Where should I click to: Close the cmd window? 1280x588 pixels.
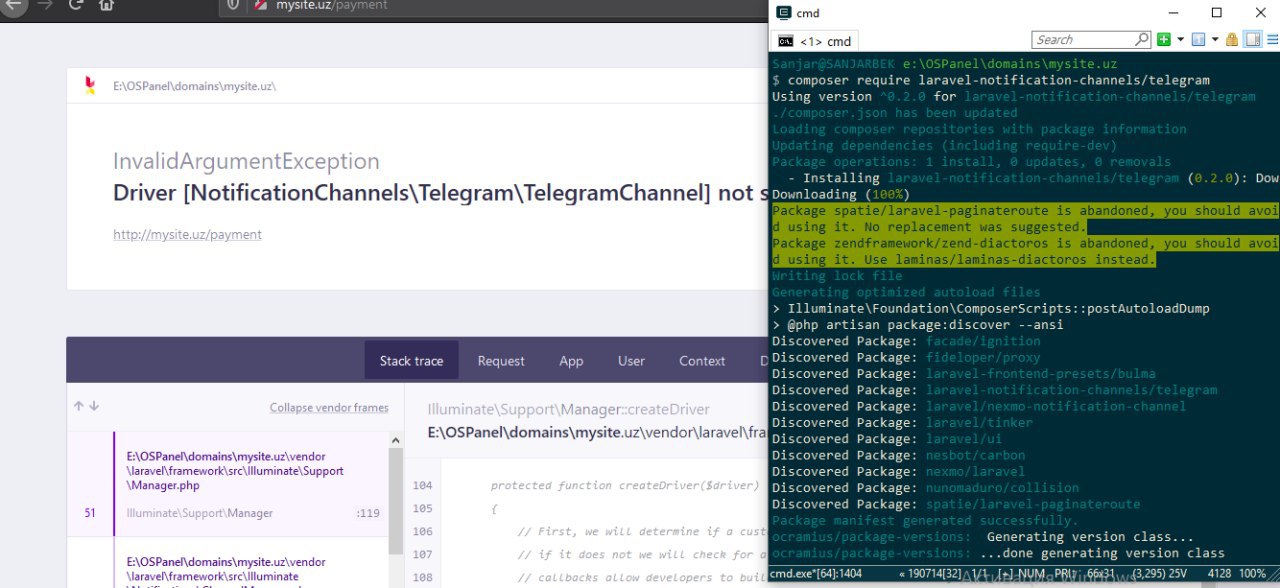click(x=1261, y=13)
